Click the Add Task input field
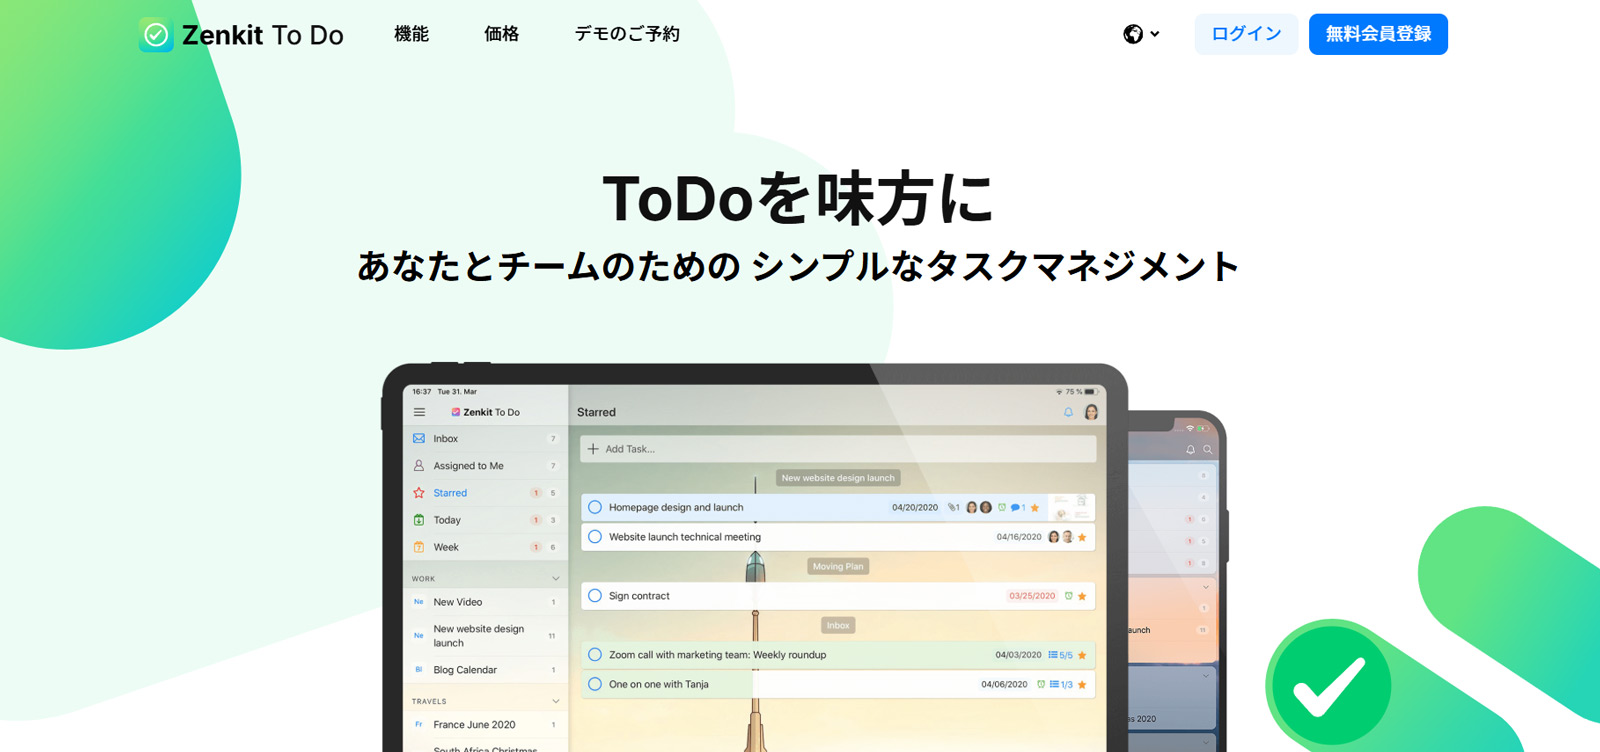The image size is (1600, 752). point(838,449)
